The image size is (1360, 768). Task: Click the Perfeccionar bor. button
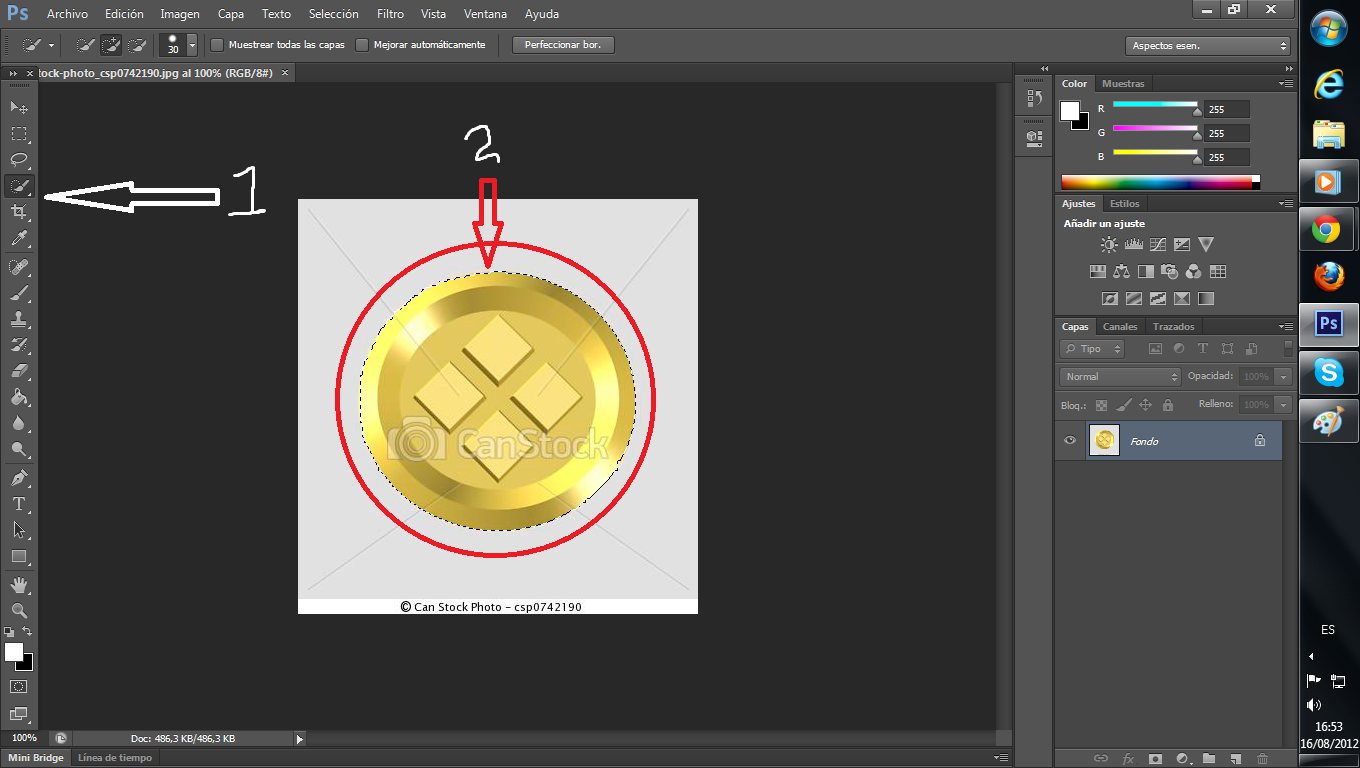point(562,44)
